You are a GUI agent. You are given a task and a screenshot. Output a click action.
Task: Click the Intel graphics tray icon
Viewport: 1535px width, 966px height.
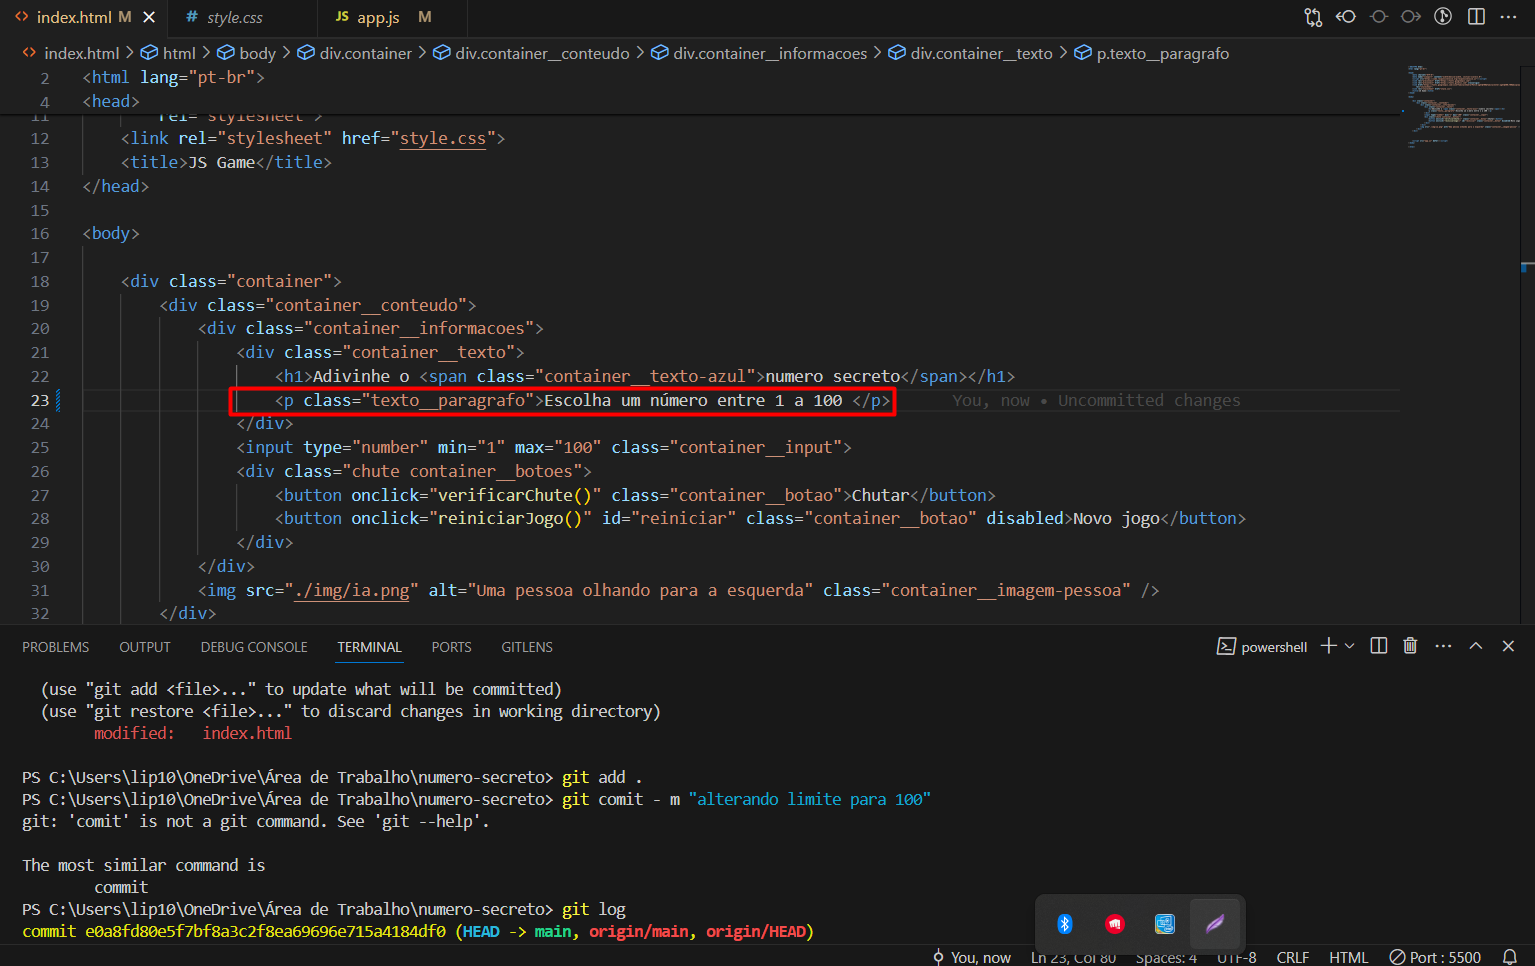click(x=1164, y=923)
